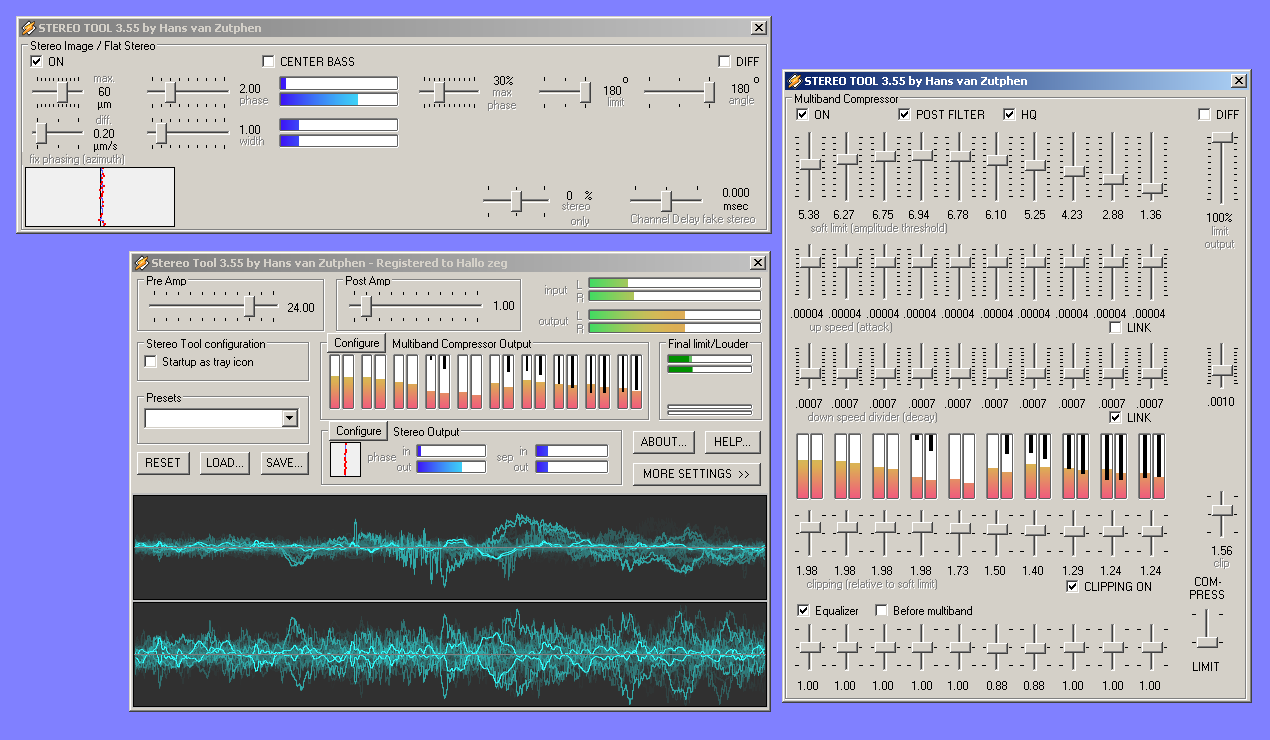
Task: Click the angle slider at 180°
Action: coord(680,92)
